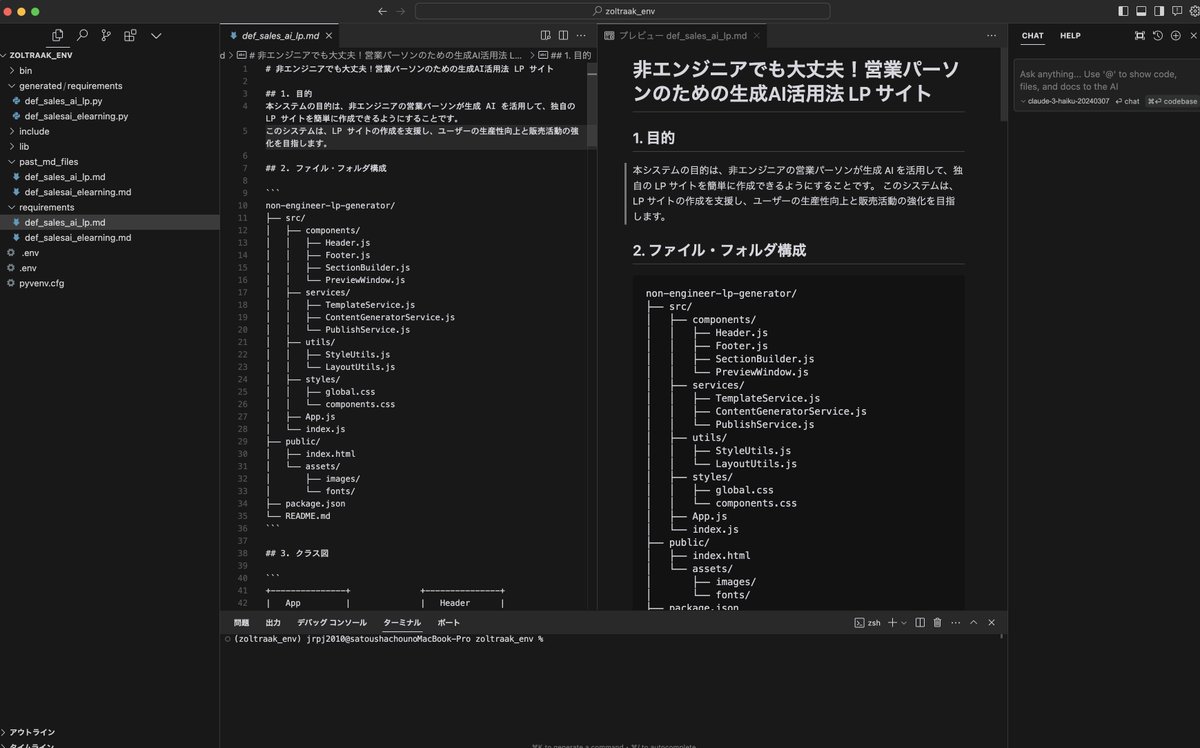Expand the アウトライン section
1200x748 pixels.
(x=109, y=732)
